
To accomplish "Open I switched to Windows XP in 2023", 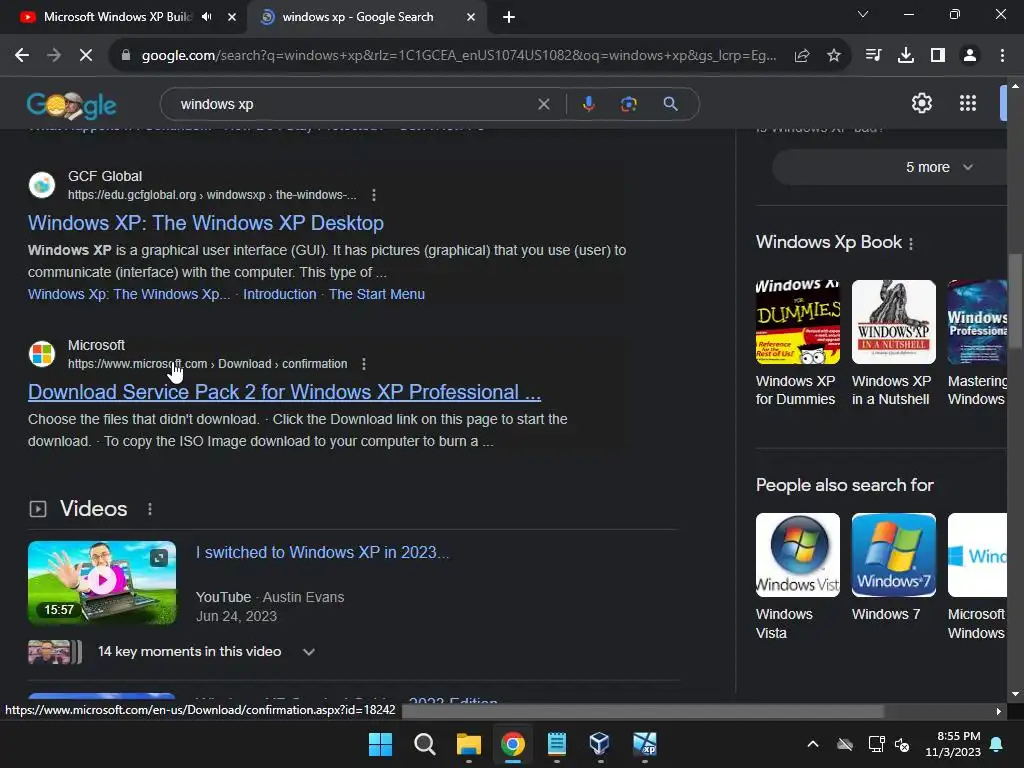I will [323, 552].
